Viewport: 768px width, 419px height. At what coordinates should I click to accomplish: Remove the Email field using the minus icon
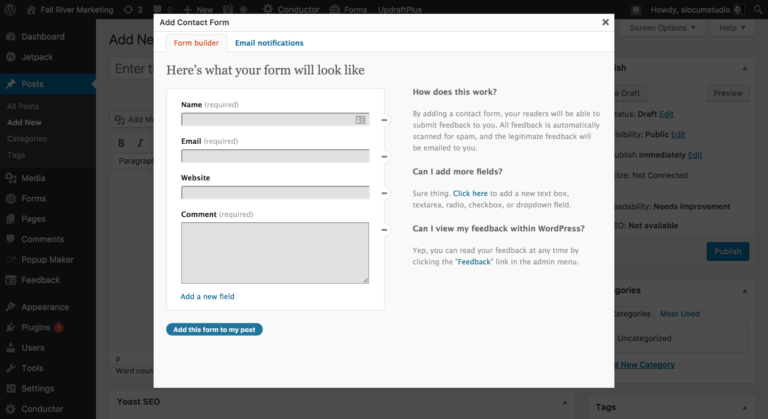(x=384, y=157)
